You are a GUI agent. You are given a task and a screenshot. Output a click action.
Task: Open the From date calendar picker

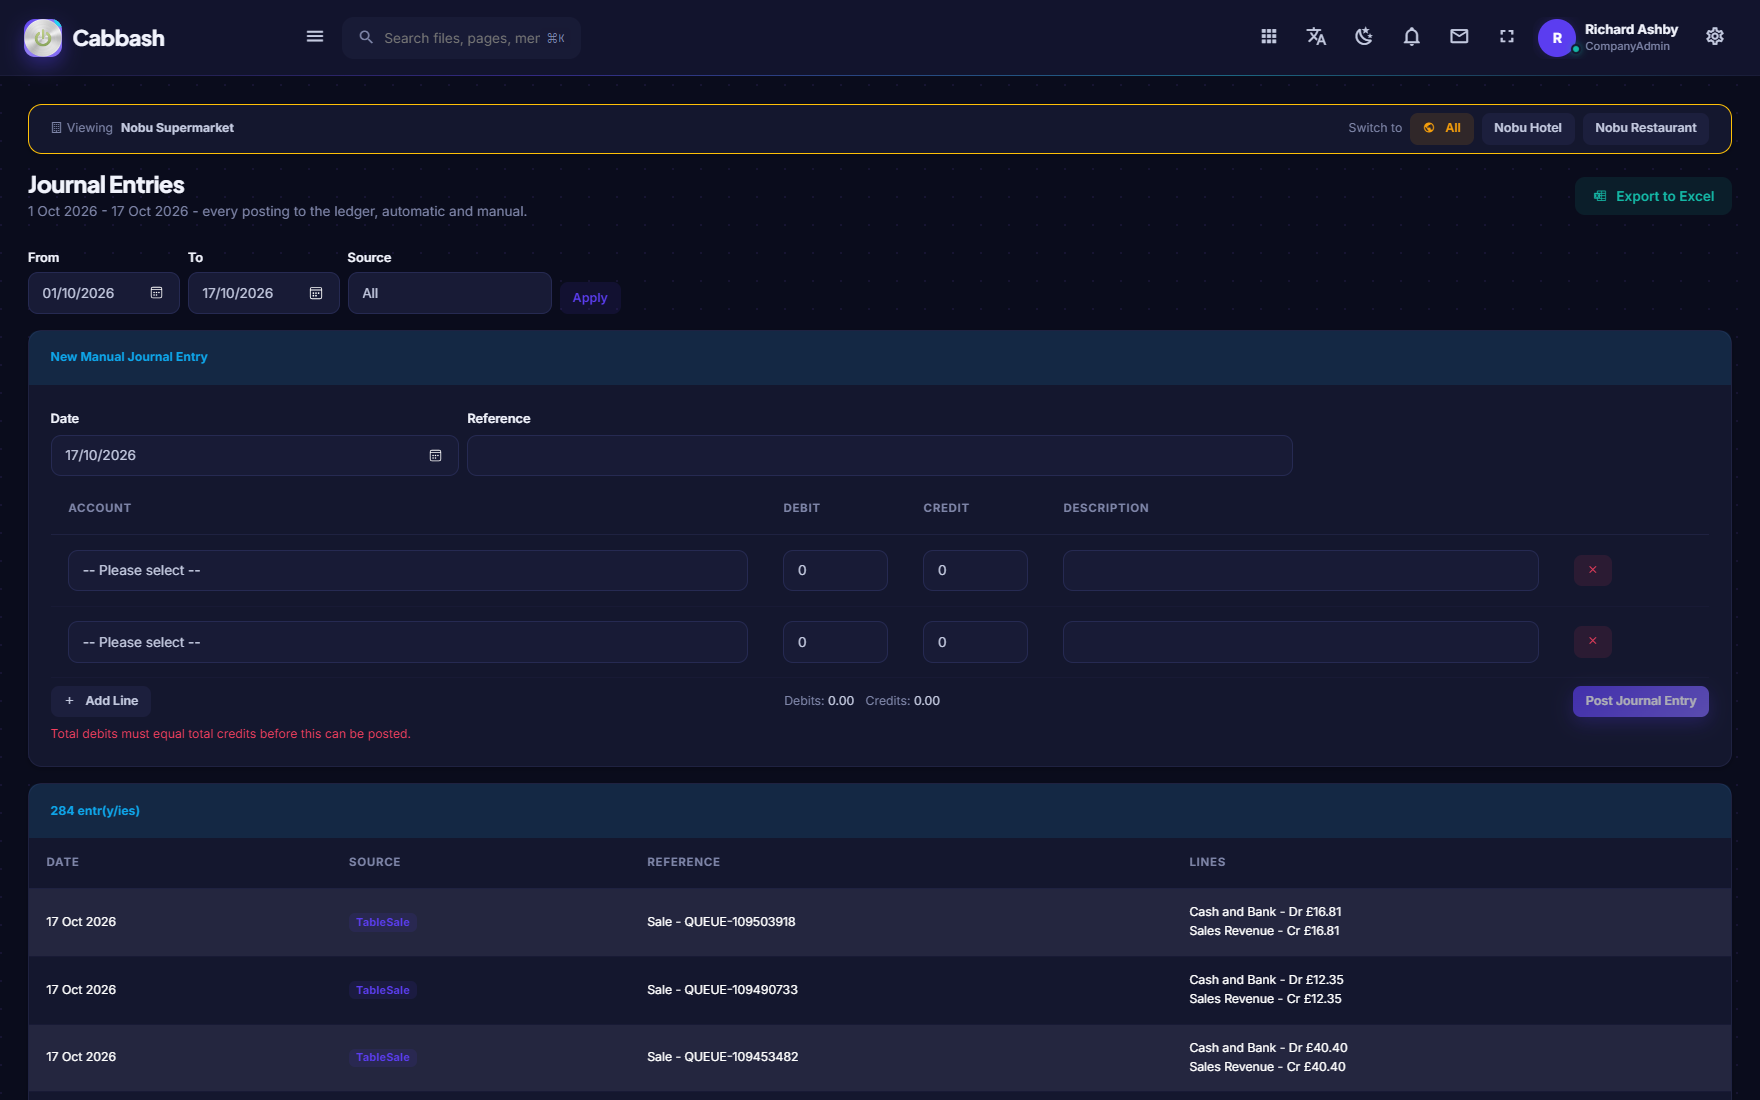pos(157,293)
